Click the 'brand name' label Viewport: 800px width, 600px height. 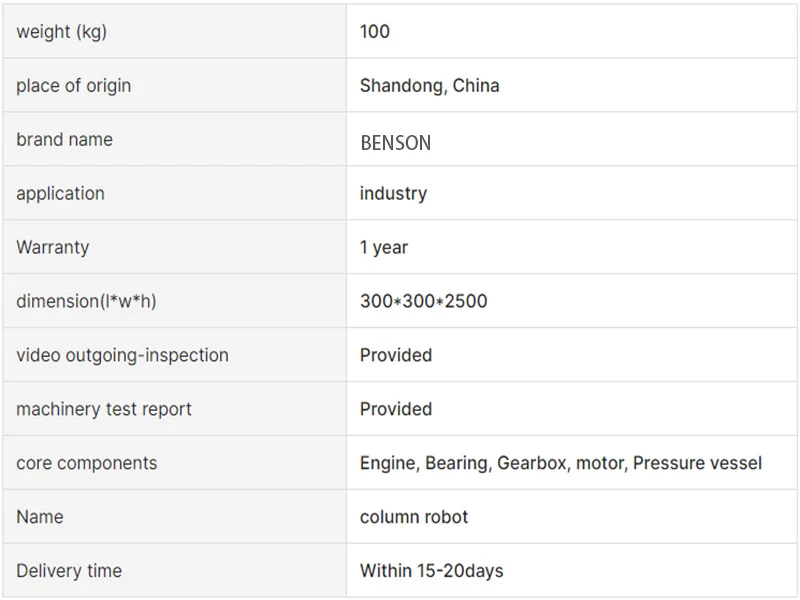click(64, 139)
